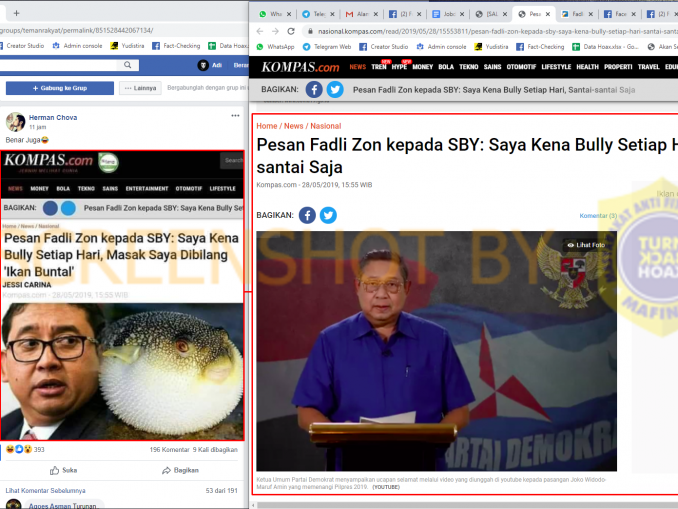Open the PROPERTI menu on Kompas
The height and width of the screenshot is (509, 678).
(x=618, y=67)
